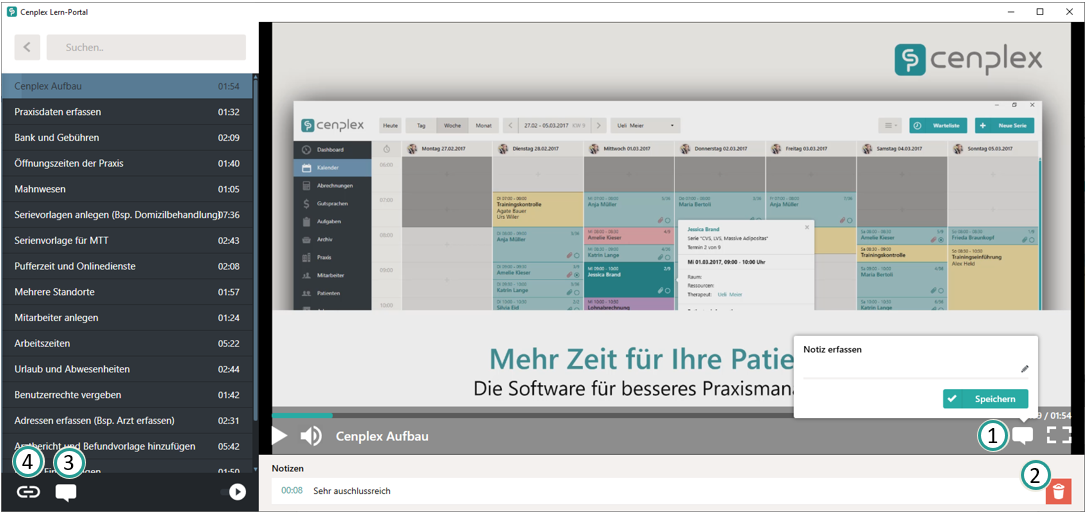The width and height of the screenshot is (1086, 514).
Task: Toggle the autoplay switch
Action: (234, 493)
